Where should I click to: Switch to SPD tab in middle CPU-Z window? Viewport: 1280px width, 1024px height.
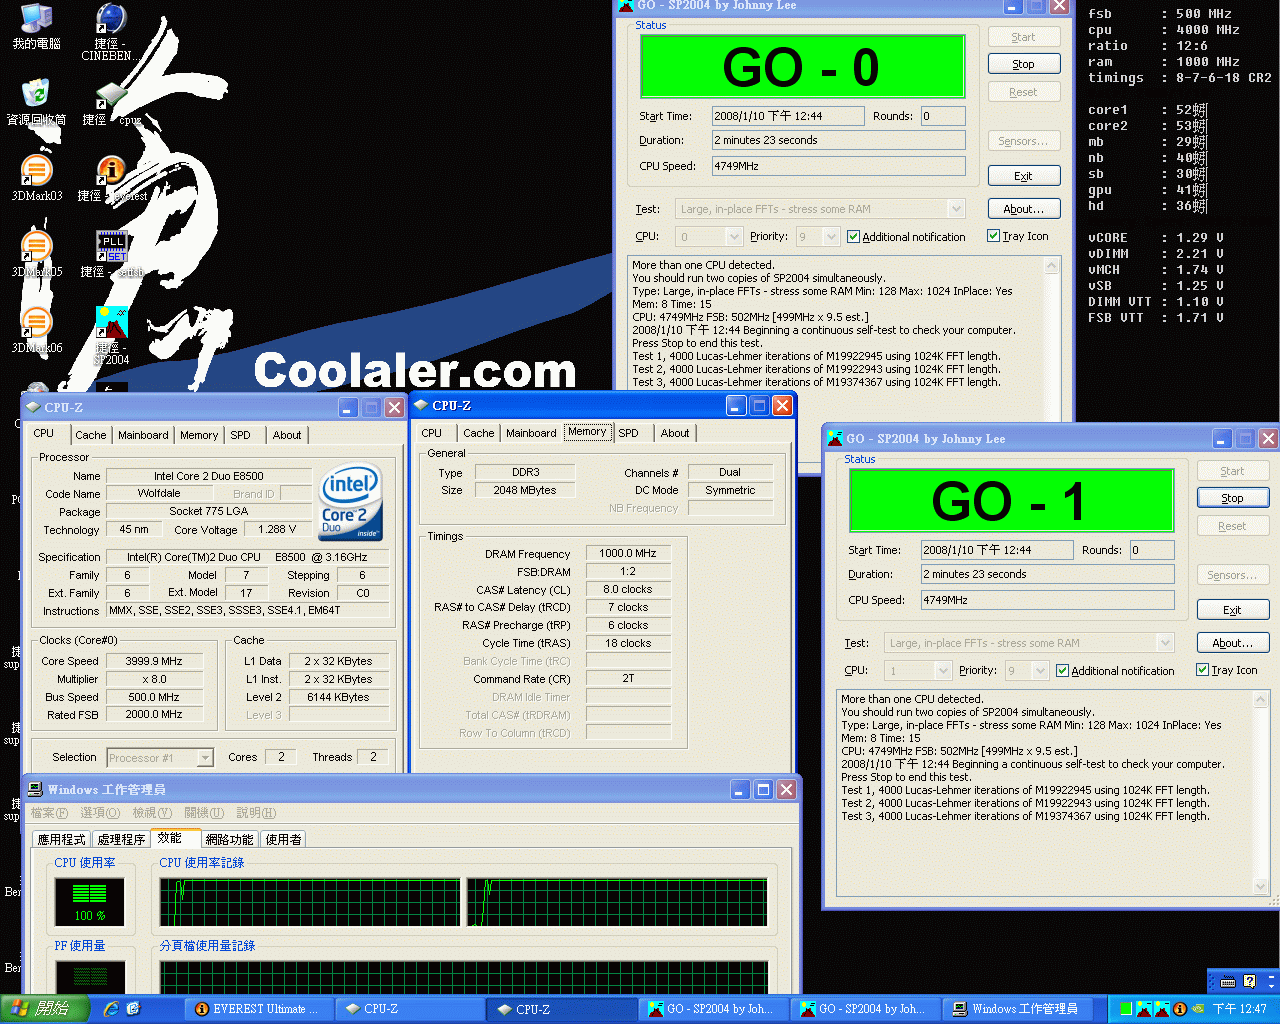628,433
